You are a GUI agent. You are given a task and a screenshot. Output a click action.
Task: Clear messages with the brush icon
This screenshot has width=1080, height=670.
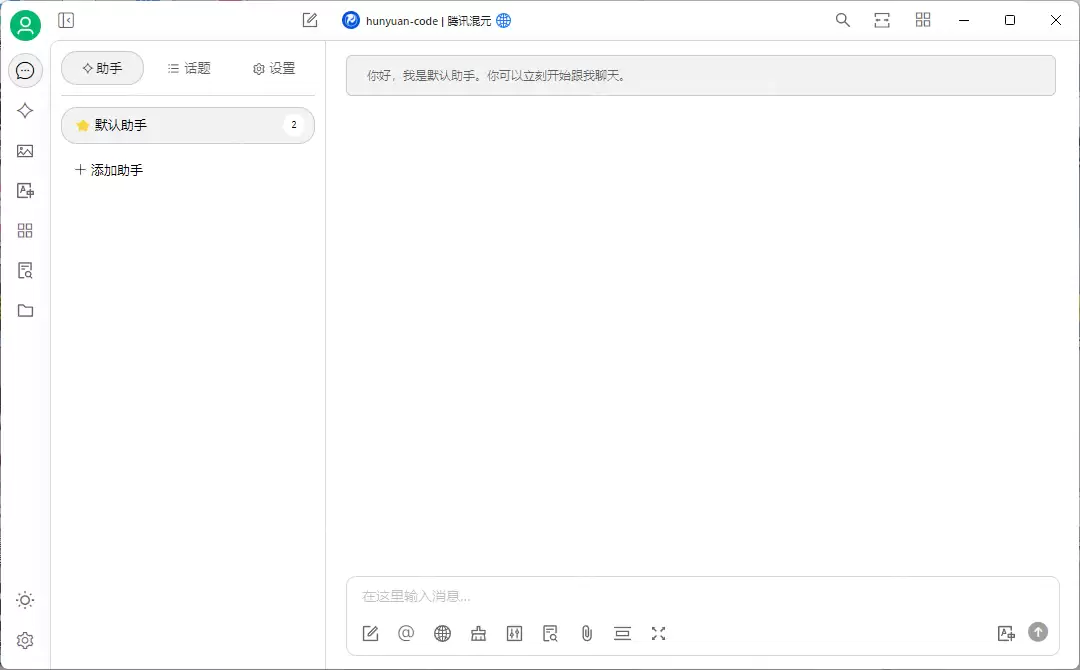[478, 633]
